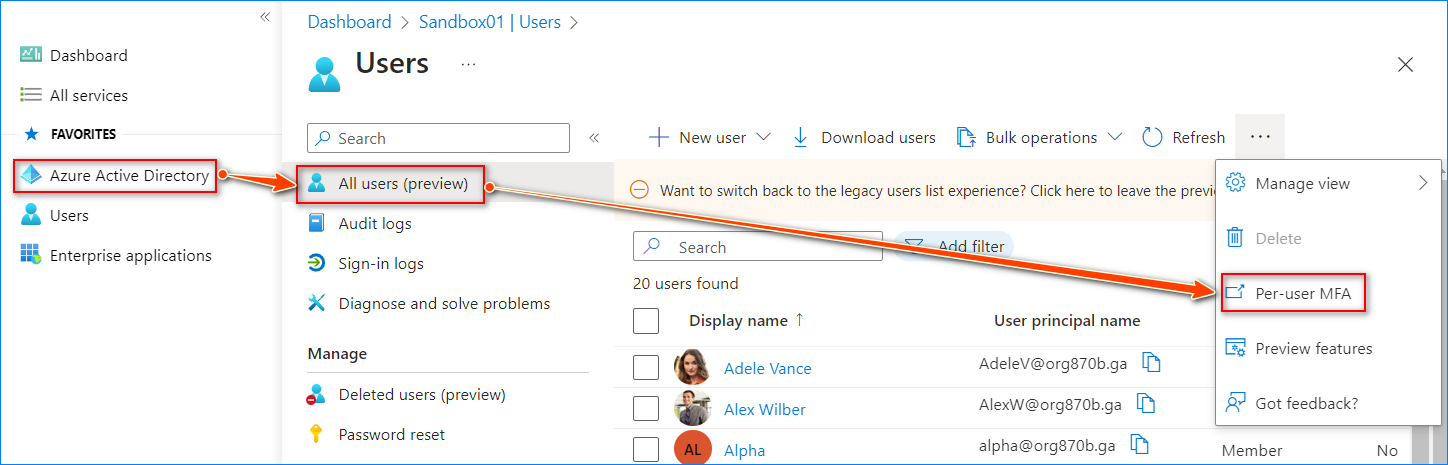This screenshot has height=465, width=1448.
Task: Open the ellipsis next to Users title
Action: (468, 64)
